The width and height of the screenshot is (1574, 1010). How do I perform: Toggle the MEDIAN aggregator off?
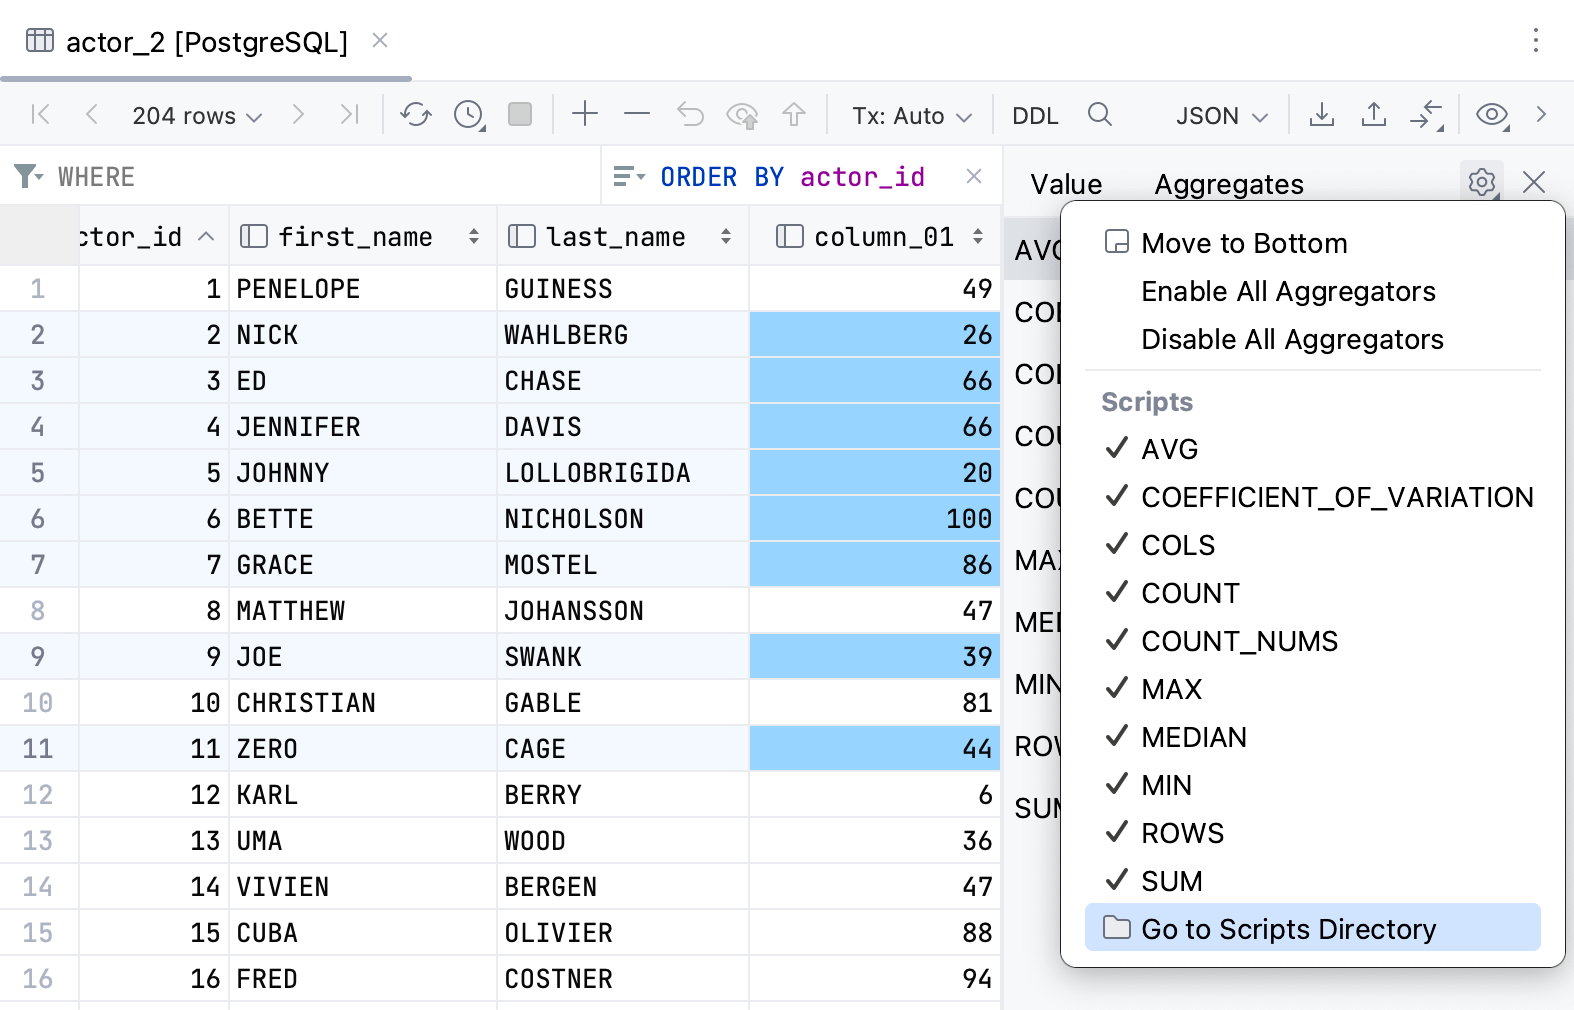tap(1193, 737)
